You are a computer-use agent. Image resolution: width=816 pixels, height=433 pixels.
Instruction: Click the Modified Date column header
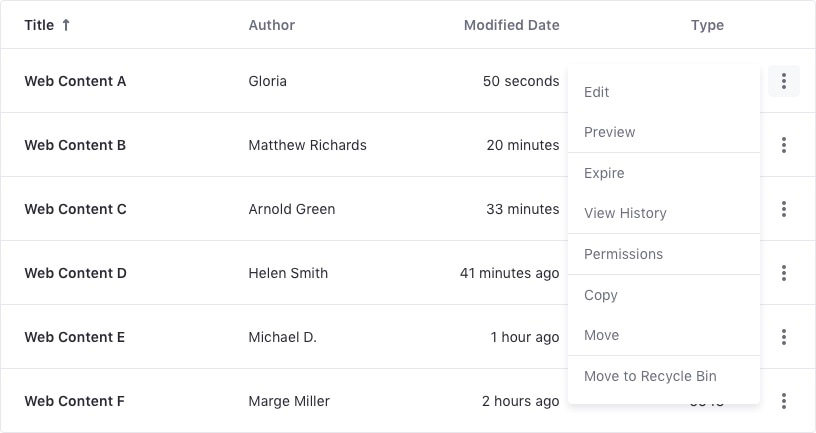[511, 25]
